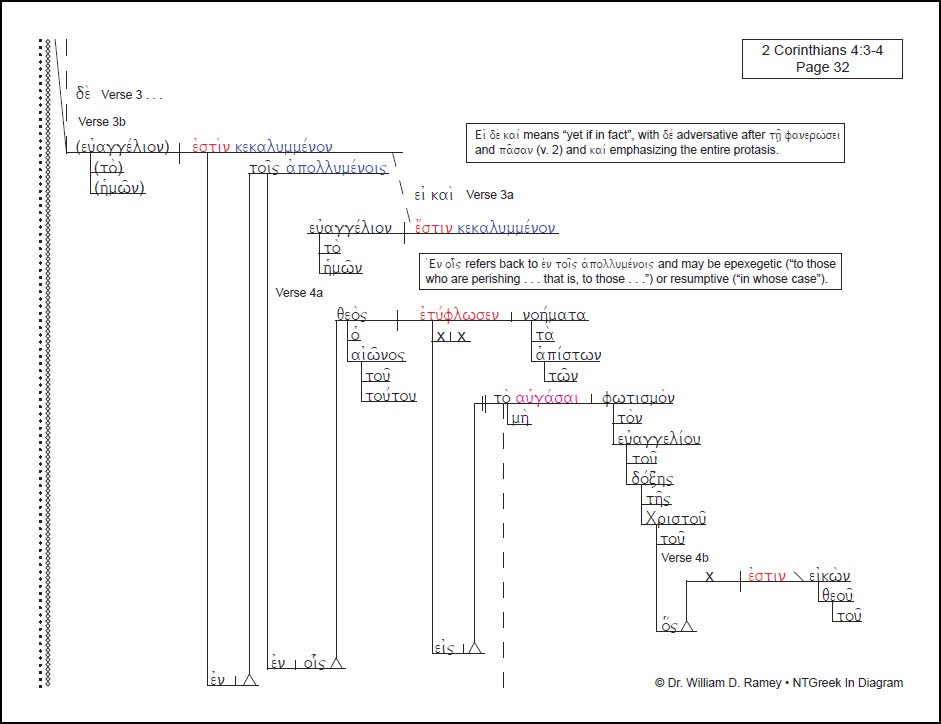
Task: Click the word "ἀπίστων"
Action: (568, 355)
